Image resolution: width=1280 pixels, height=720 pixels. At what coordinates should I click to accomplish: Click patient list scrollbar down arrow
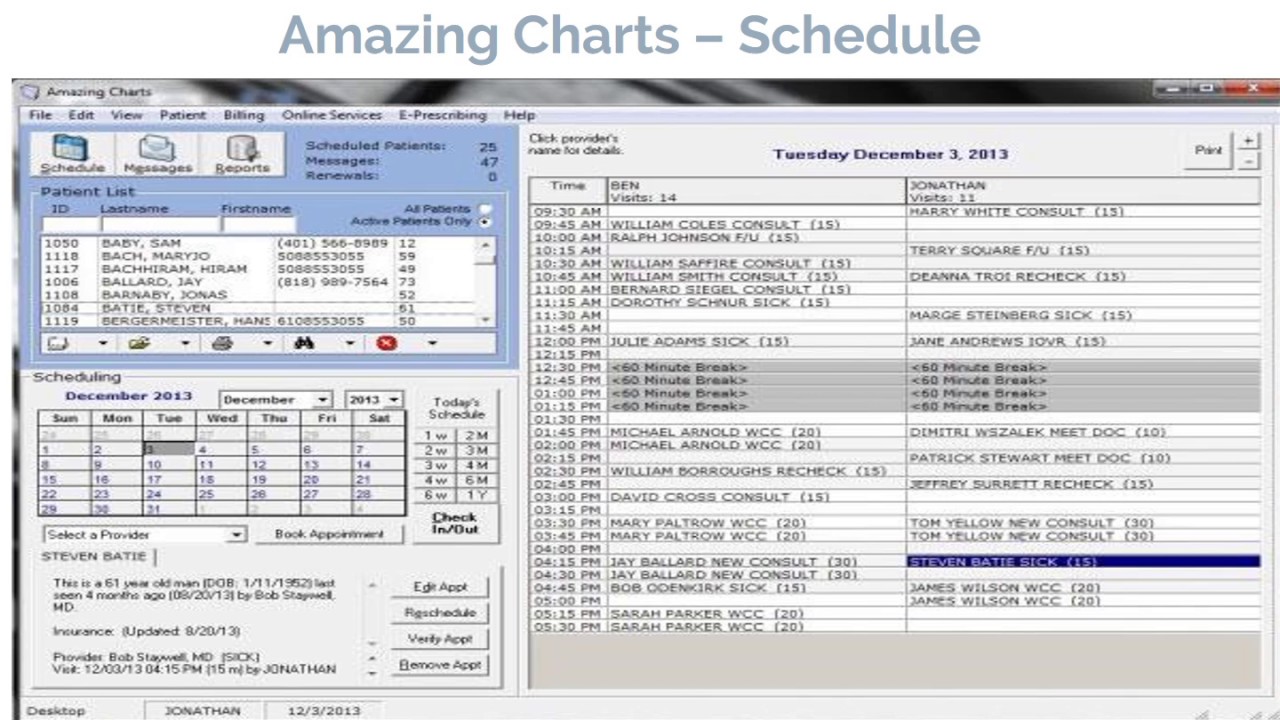486,320
